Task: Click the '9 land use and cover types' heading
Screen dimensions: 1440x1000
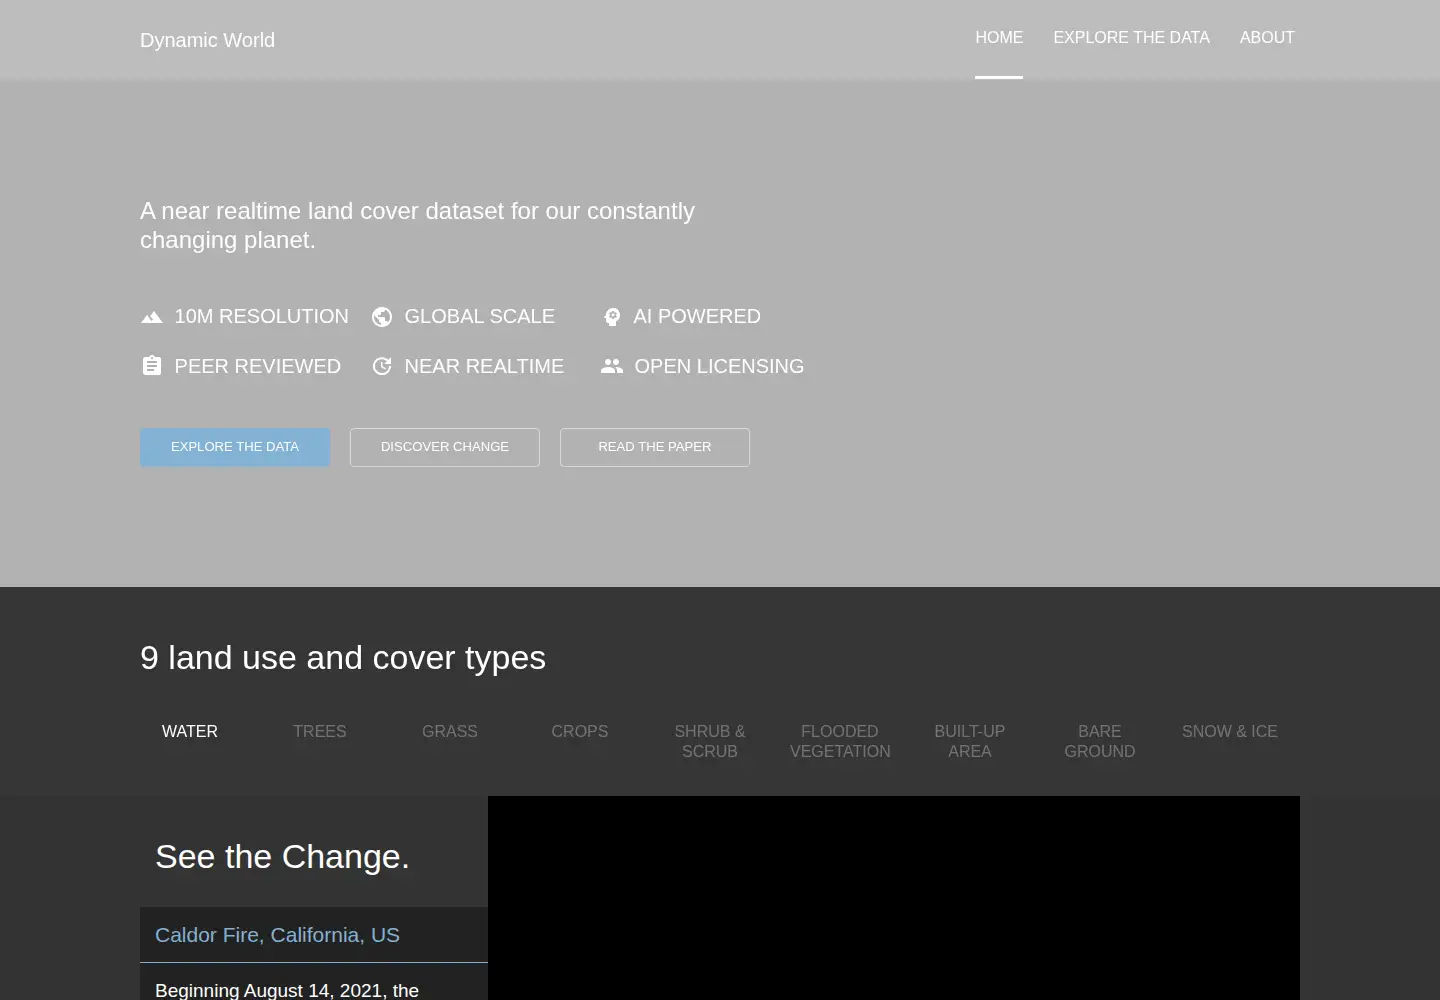Action: click(343, 658)
